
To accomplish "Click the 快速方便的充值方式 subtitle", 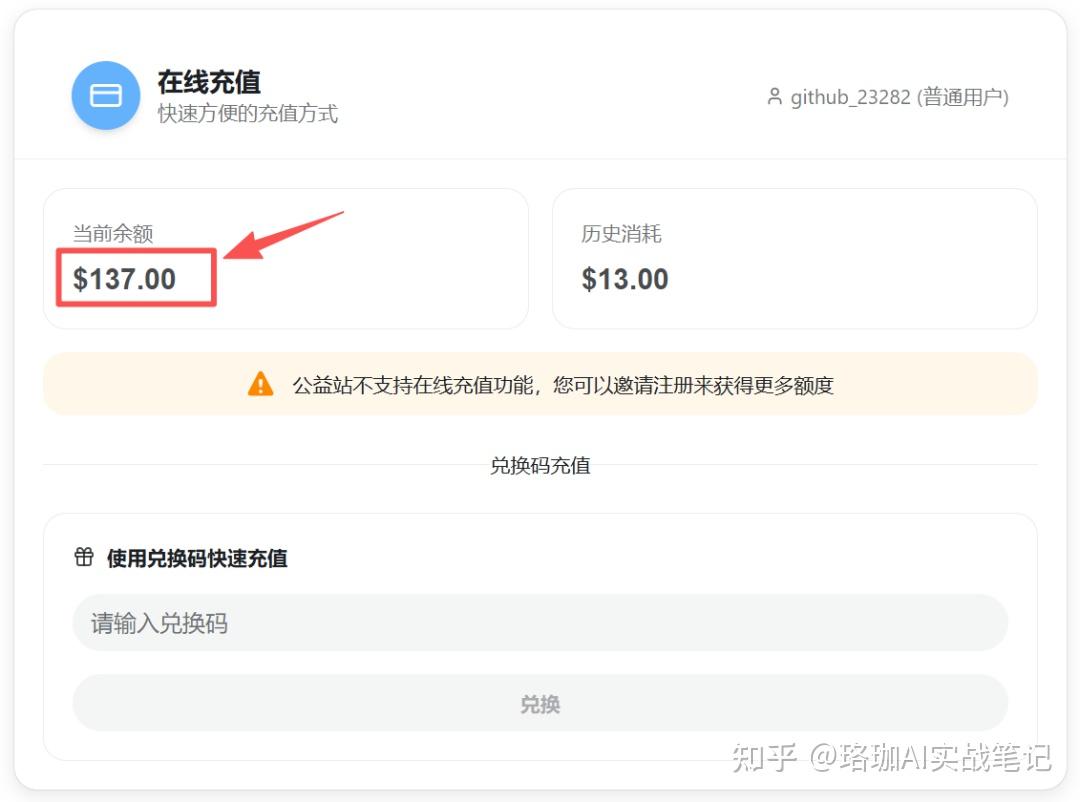I will (x=247, y=113).
